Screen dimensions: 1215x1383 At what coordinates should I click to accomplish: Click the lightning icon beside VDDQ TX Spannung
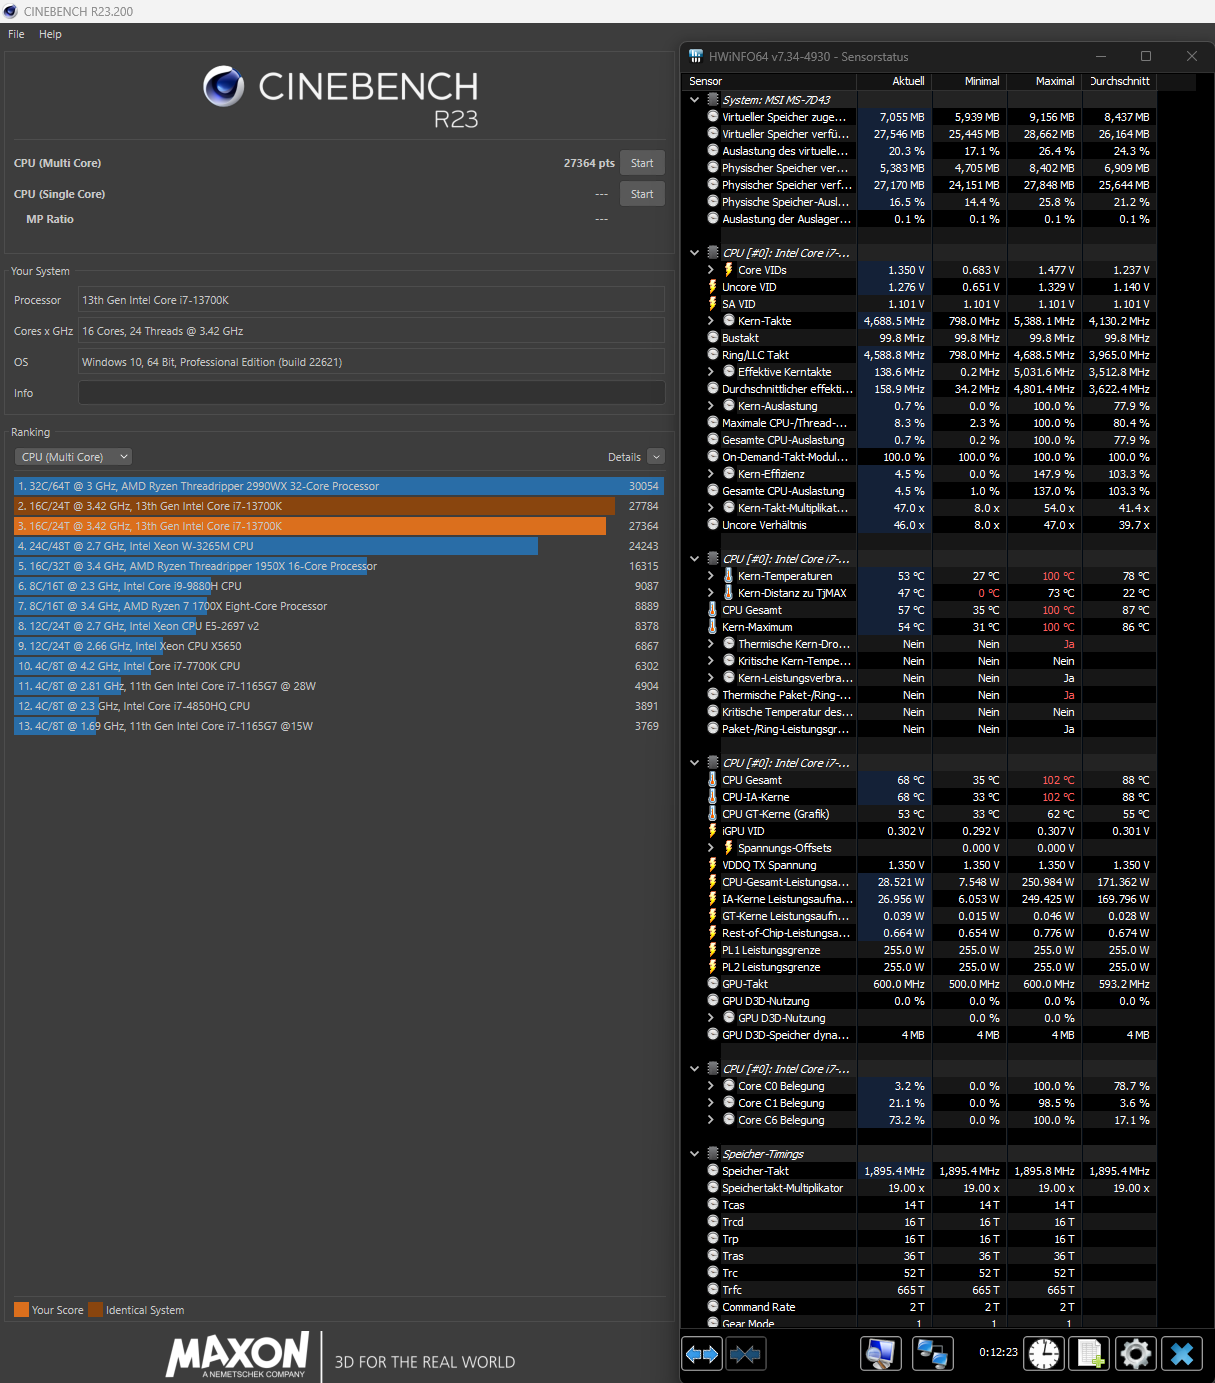(712, 865)
